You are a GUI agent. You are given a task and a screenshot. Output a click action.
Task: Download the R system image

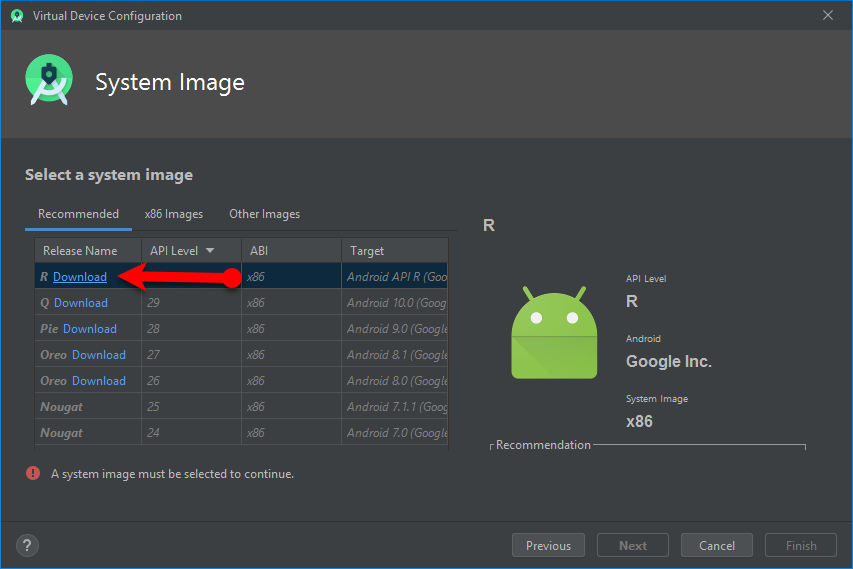pos(80,277)
